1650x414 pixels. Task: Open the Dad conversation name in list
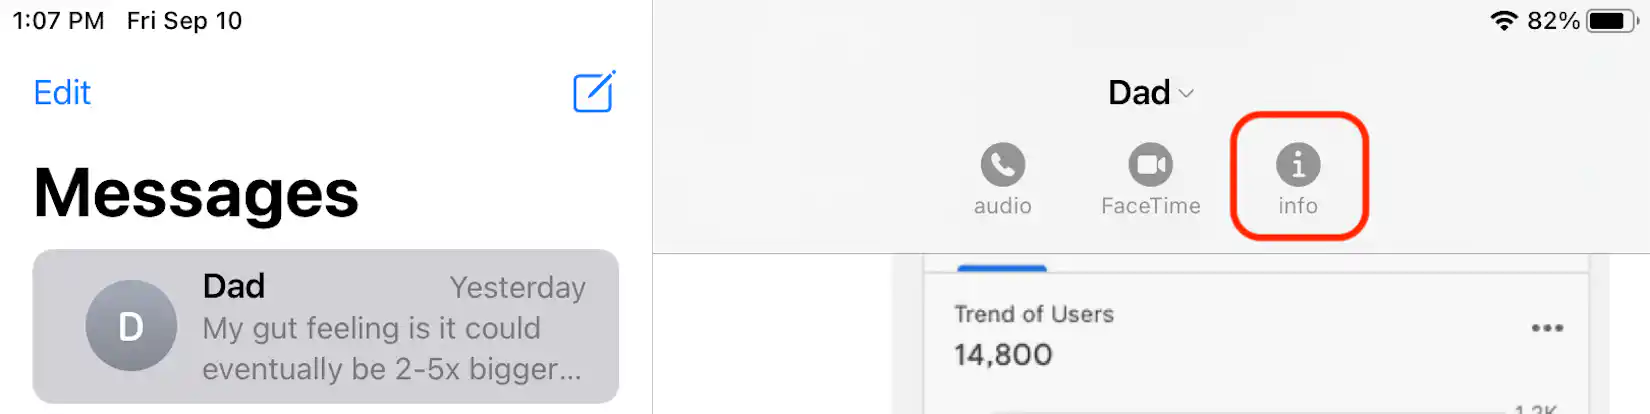(x=234, y=286)
